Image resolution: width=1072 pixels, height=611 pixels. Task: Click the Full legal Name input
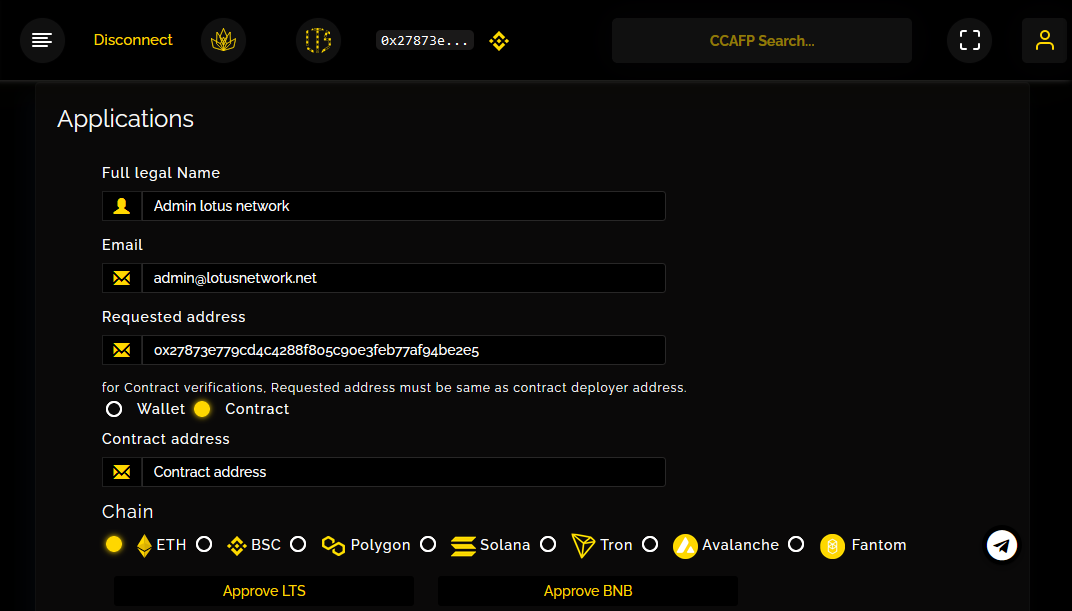(x=403, y=206)
